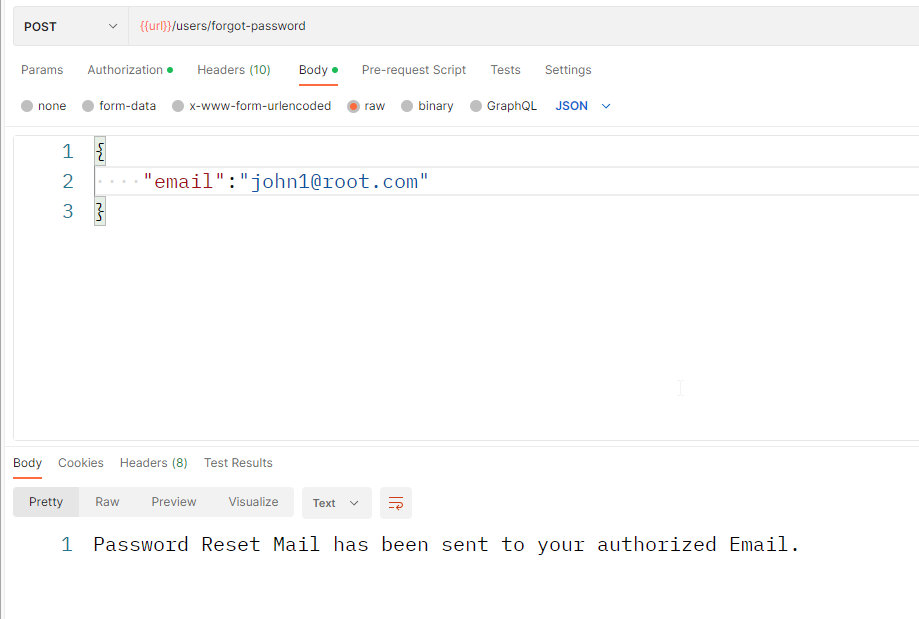Open the Visualize response view
Viewport: 919px width, 619px height.
pos(253,502)
